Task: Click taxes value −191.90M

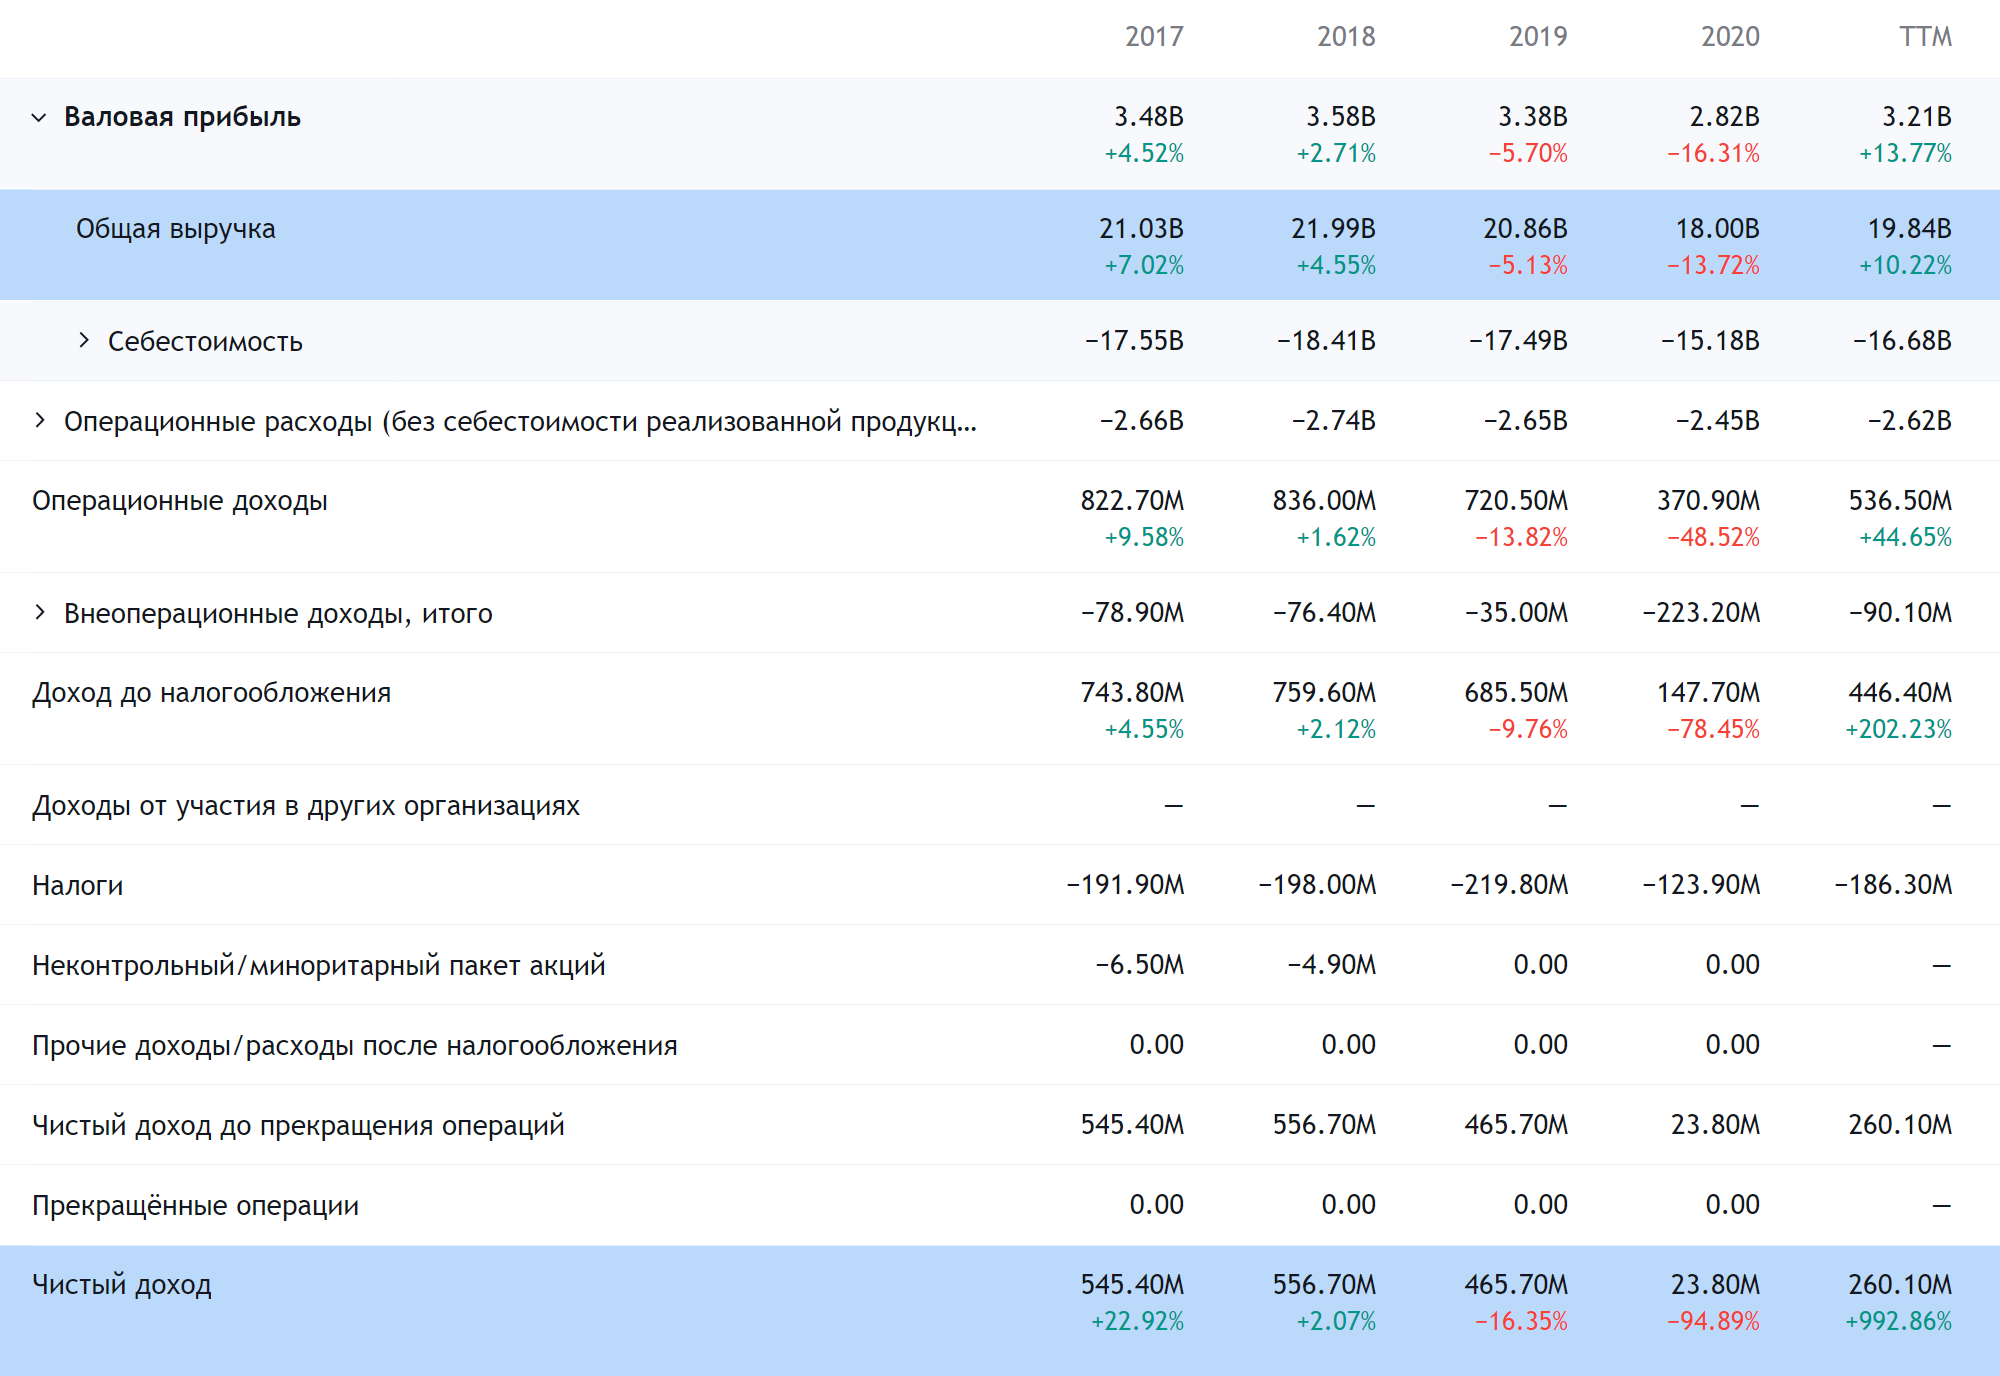Action: 1125,885
